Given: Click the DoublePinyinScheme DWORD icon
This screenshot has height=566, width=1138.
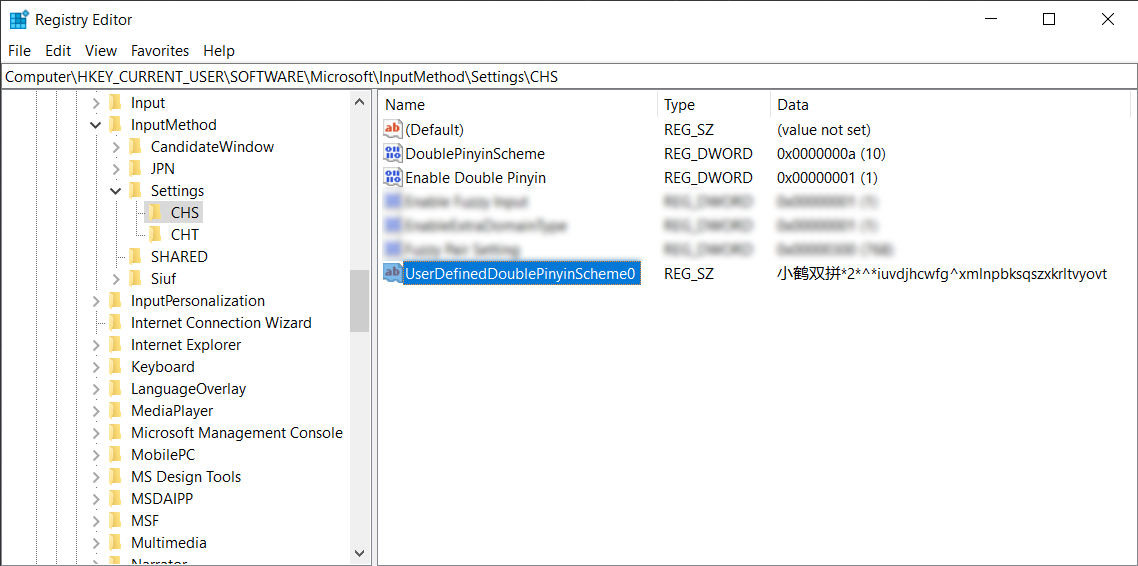Looking at the screenshot, I should (x=393, y=154).
